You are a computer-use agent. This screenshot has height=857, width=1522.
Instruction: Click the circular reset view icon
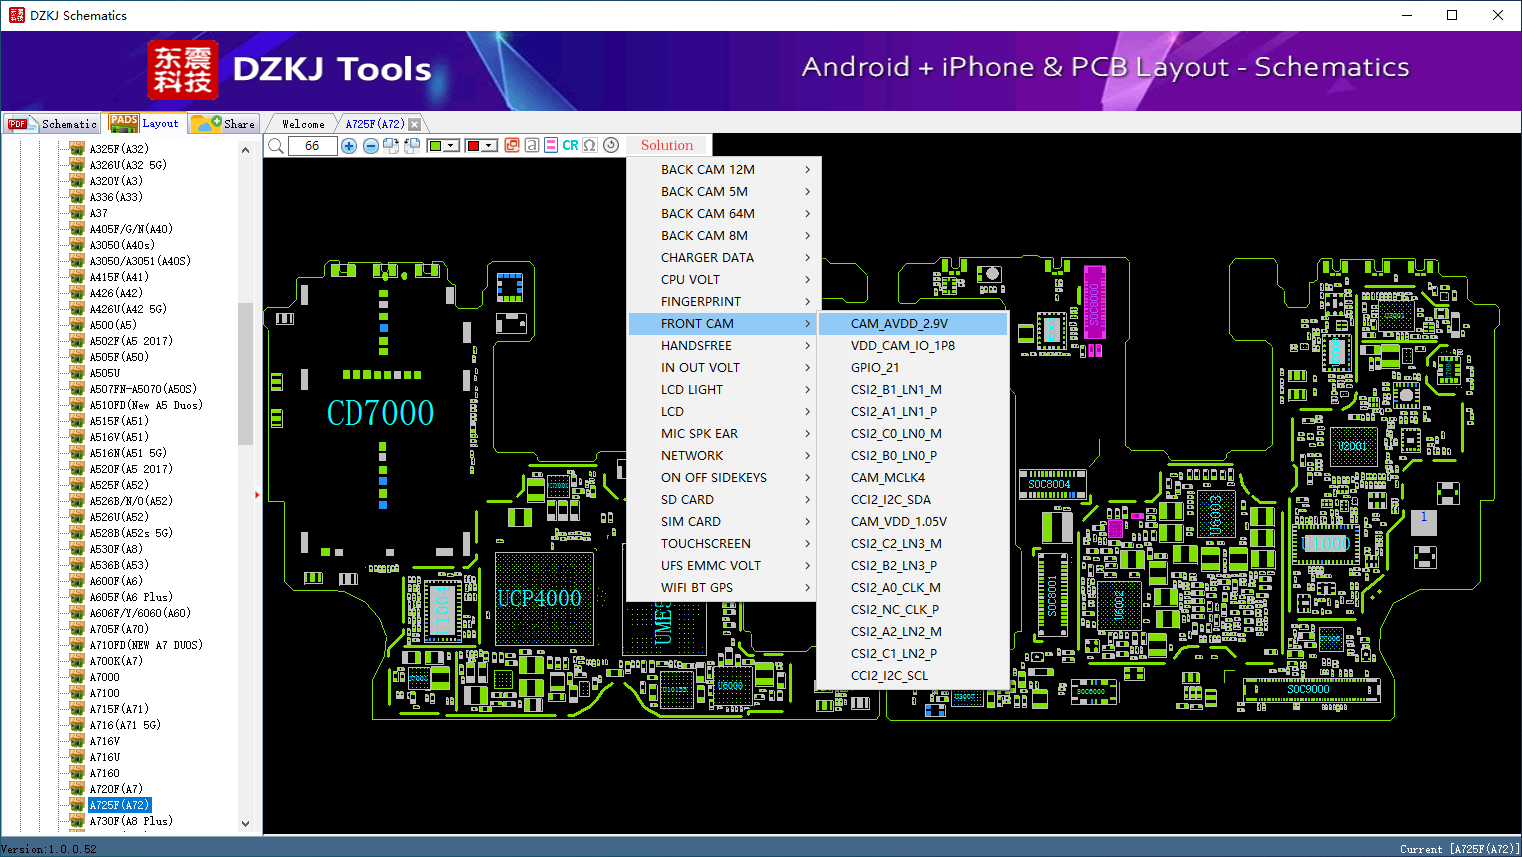(x=611, y=145)
